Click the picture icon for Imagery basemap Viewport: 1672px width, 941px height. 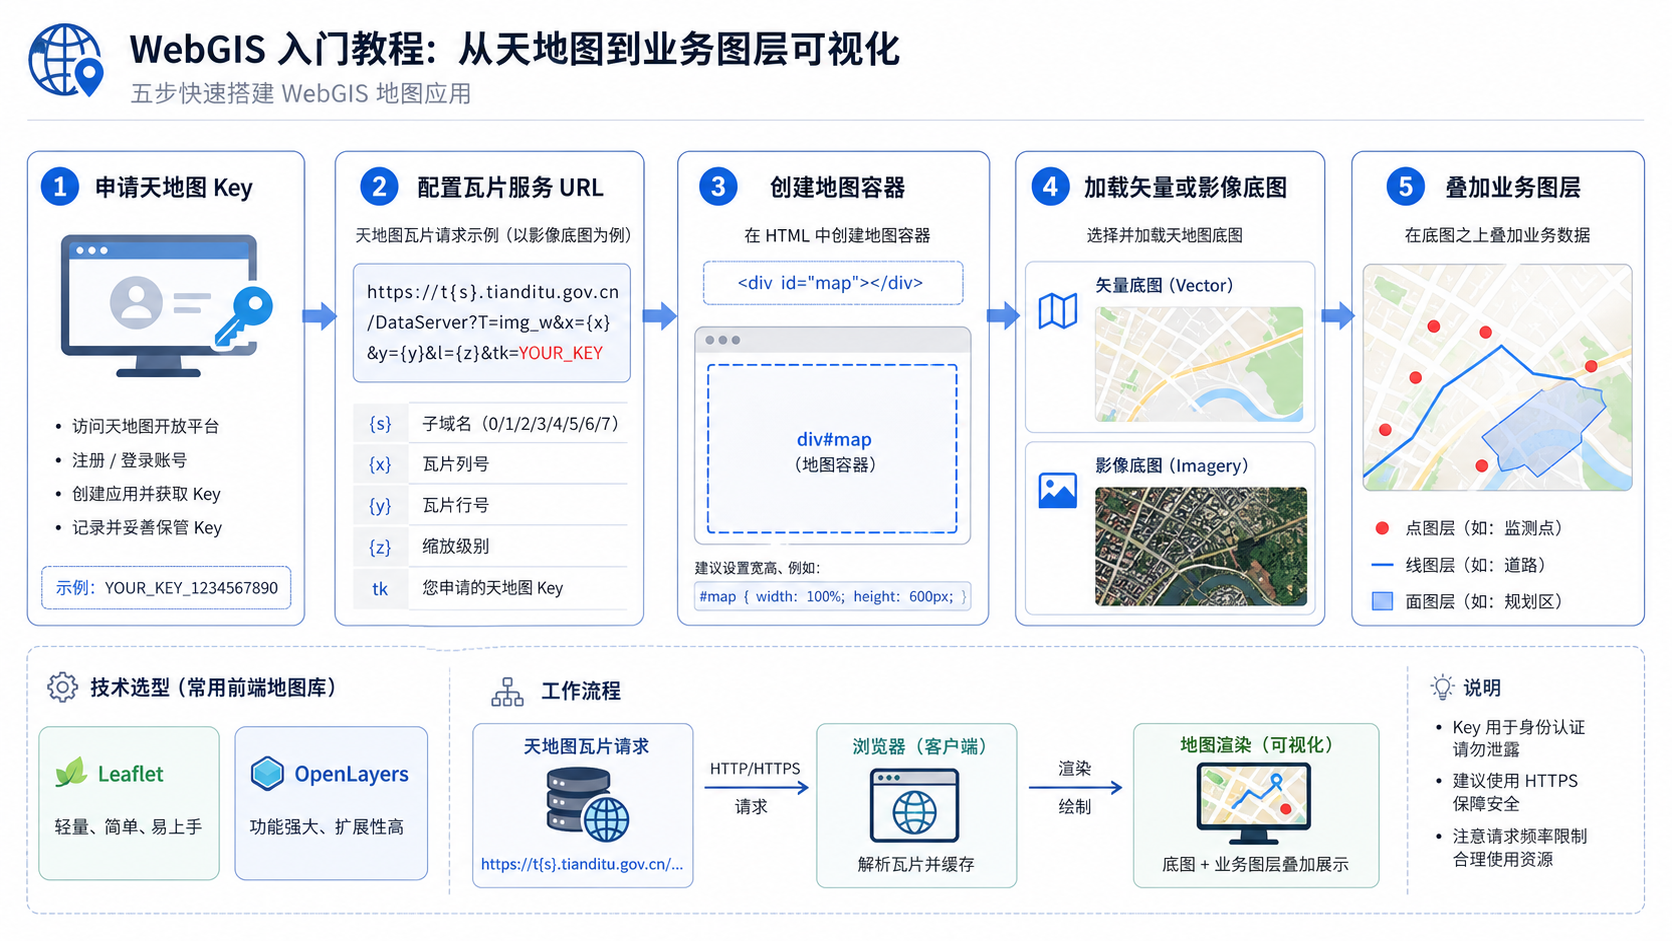1058,490
